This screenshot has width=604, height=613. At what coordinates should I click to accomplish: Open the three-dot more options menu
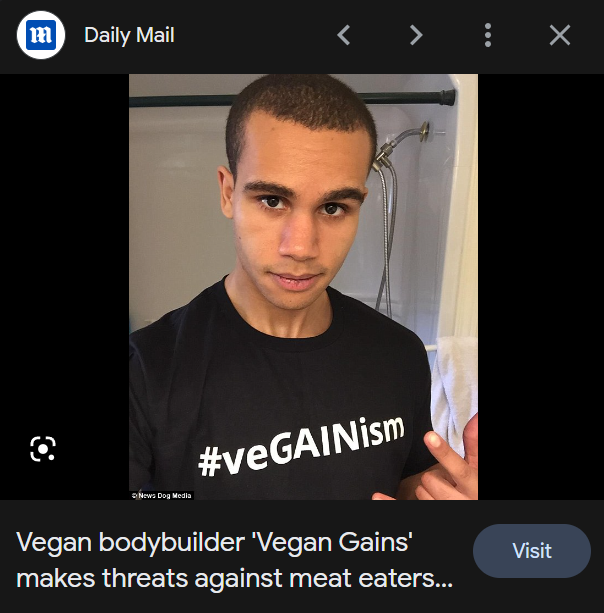pos(488,35)
